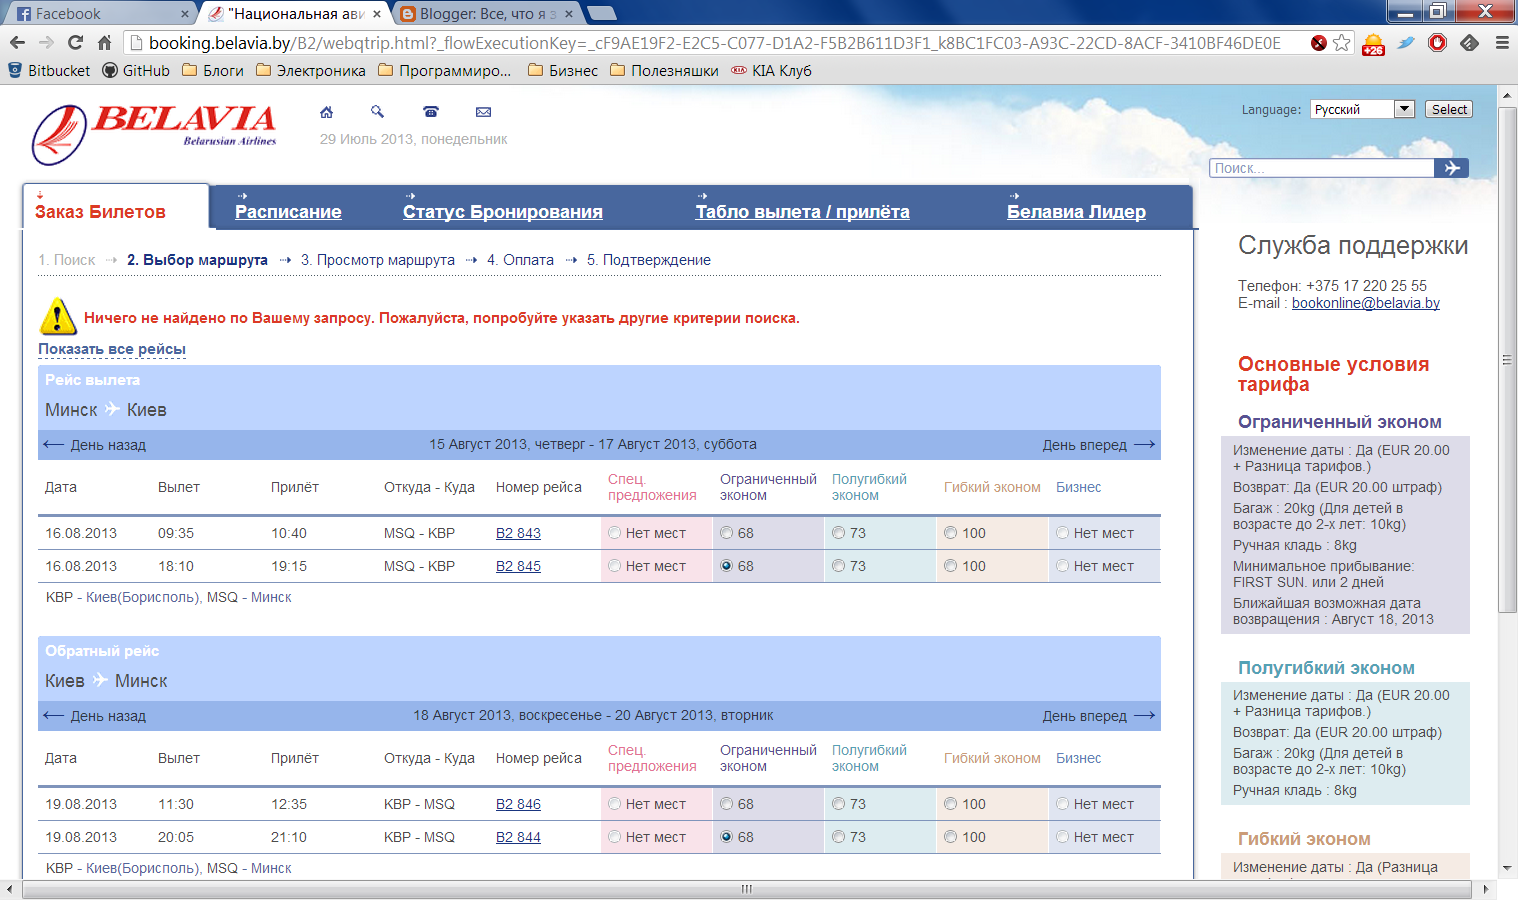Open a new browser tab
1518x900 pixels.
[602, 13]
